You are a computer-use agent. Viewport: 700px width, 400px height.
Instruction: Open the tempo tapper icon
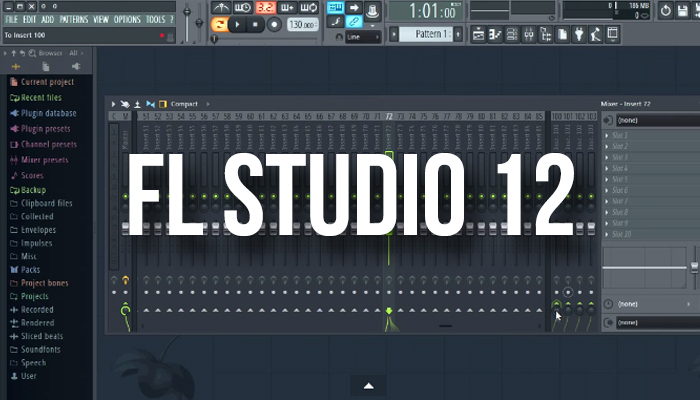pyautogui.click(x=596, y=34)
